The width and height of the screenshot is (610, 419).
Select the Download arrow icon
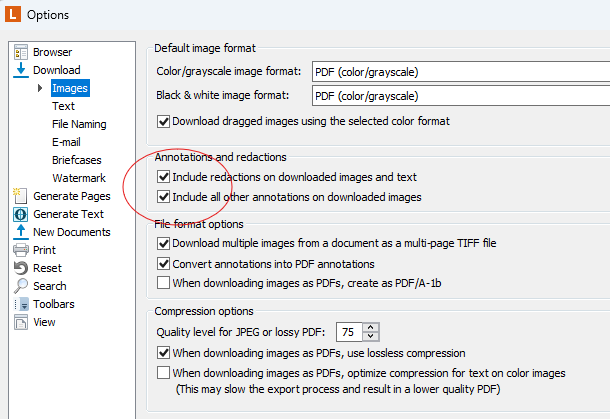point(21,70)
